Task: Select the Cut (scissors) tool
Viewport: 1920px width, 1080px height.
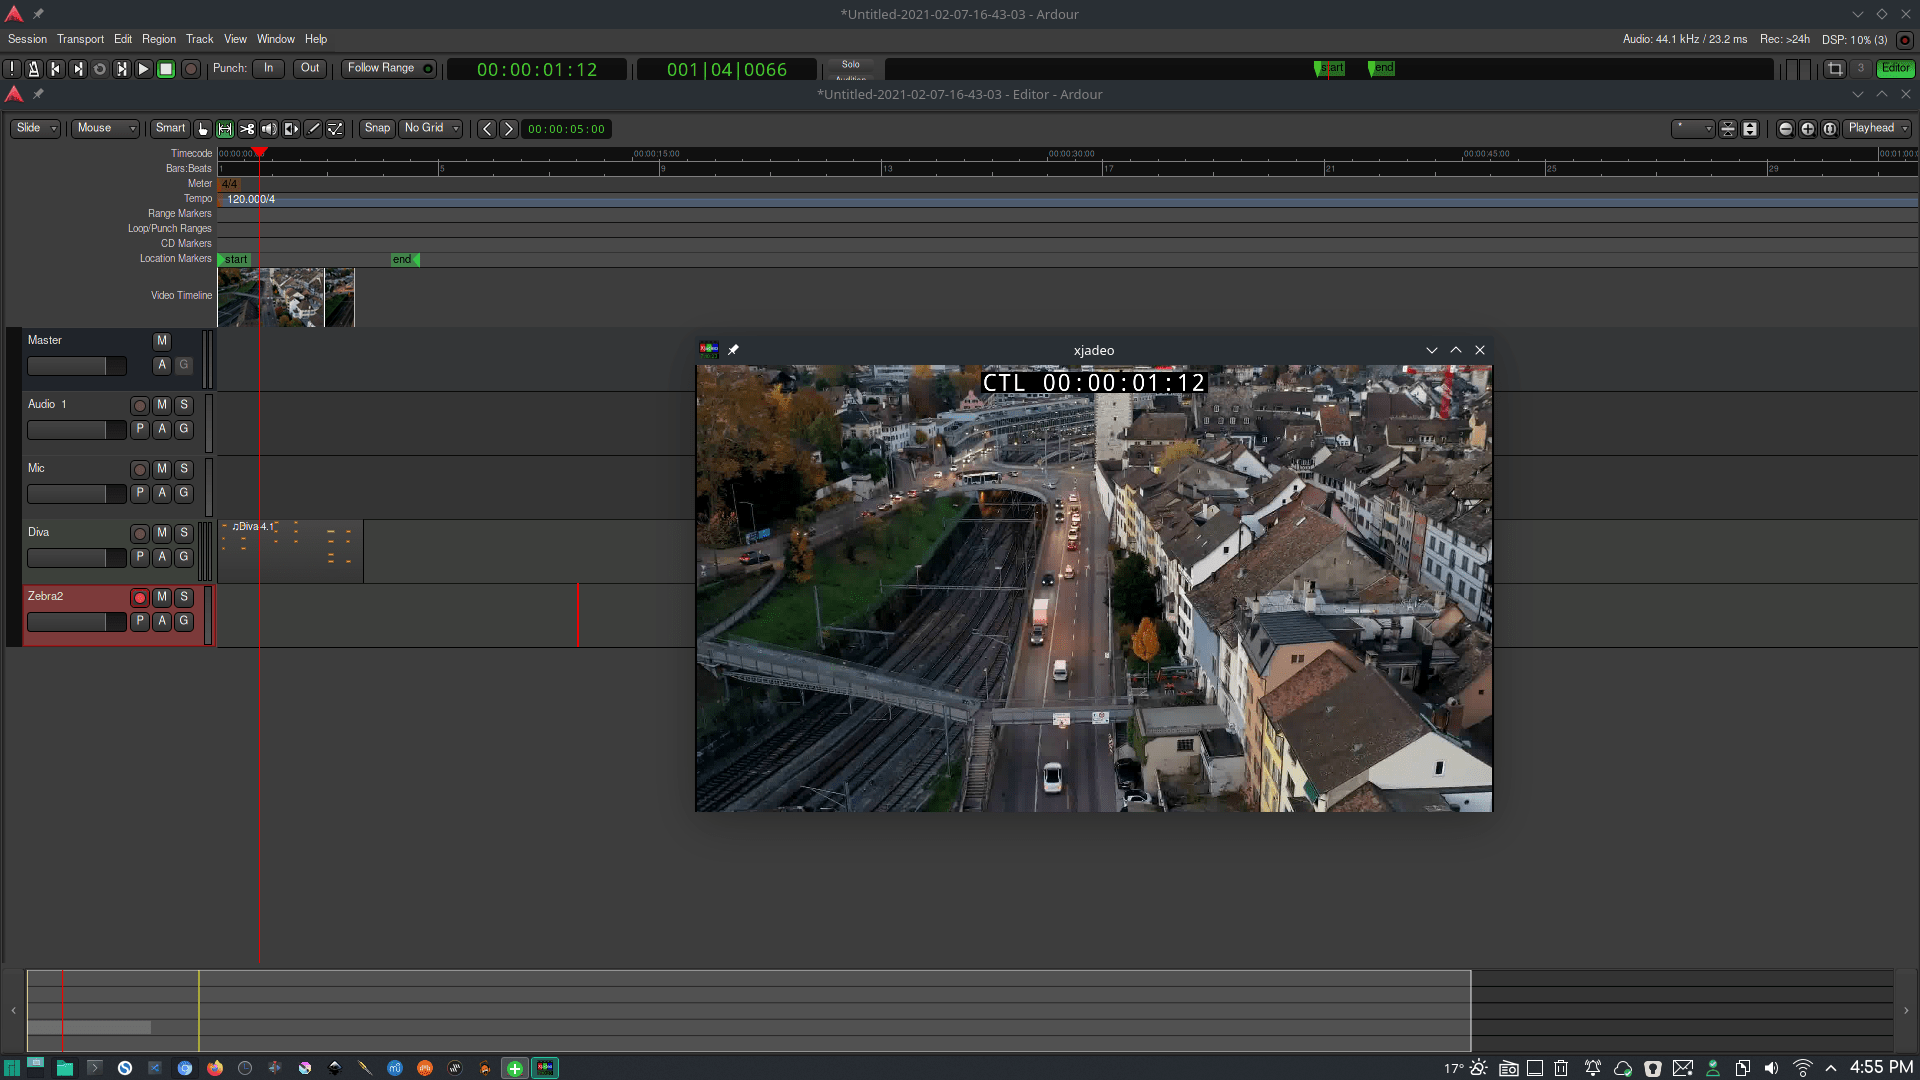Action: pyautogui.click(x=247, y=129)
